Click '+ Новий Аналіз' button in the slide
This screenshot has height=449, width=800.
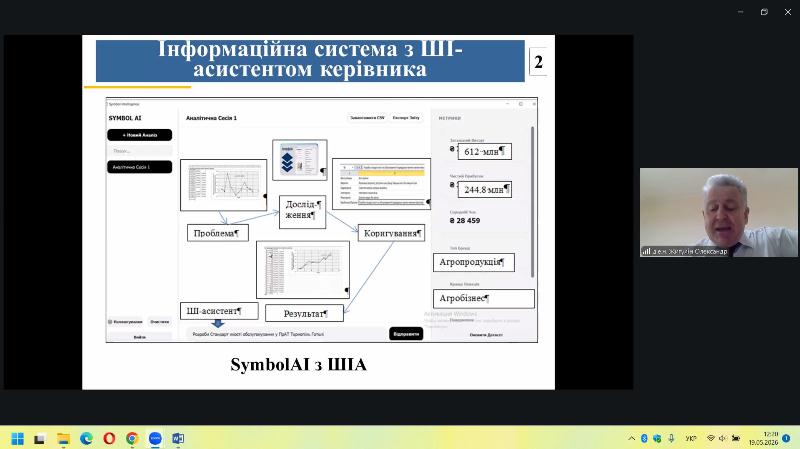[x=139, y=135]
